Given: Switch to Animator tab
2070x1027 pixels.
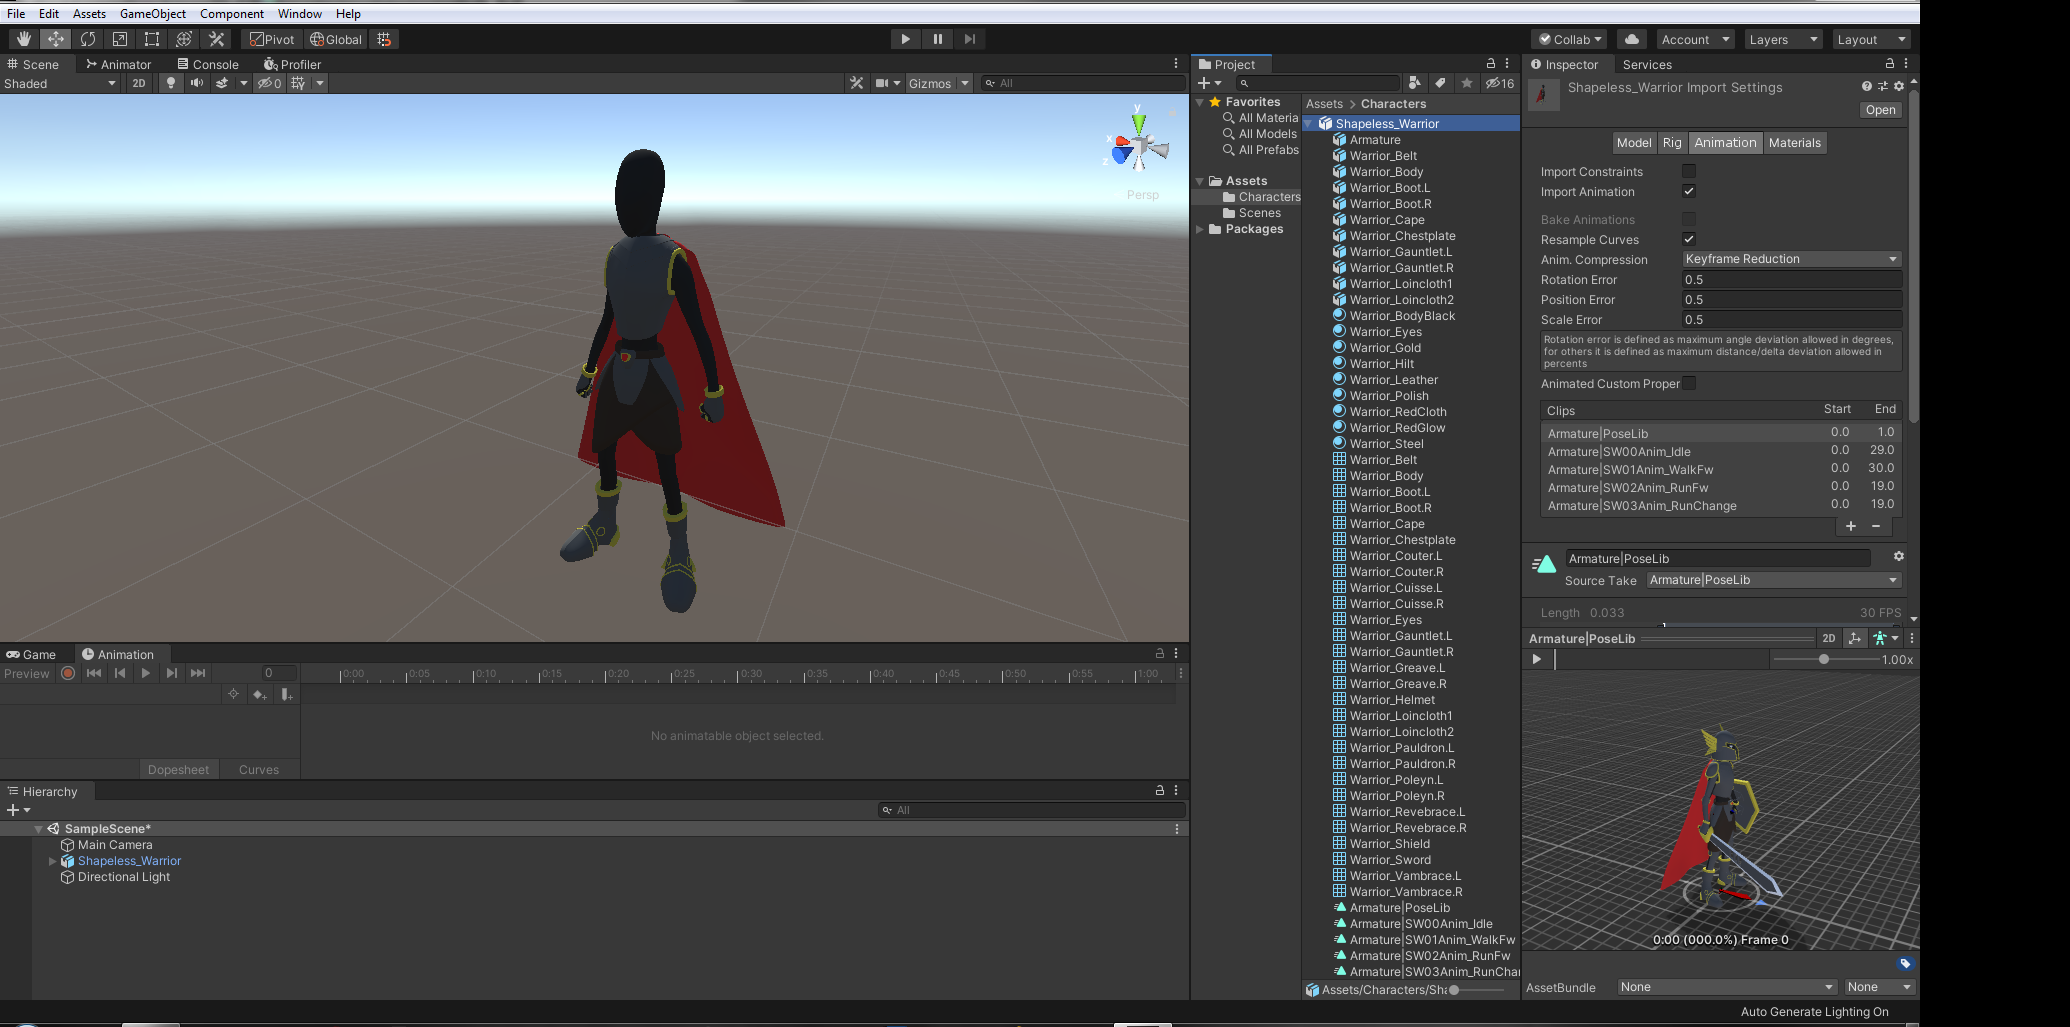Looking at the screenshot, I should [x=118, y=64].
